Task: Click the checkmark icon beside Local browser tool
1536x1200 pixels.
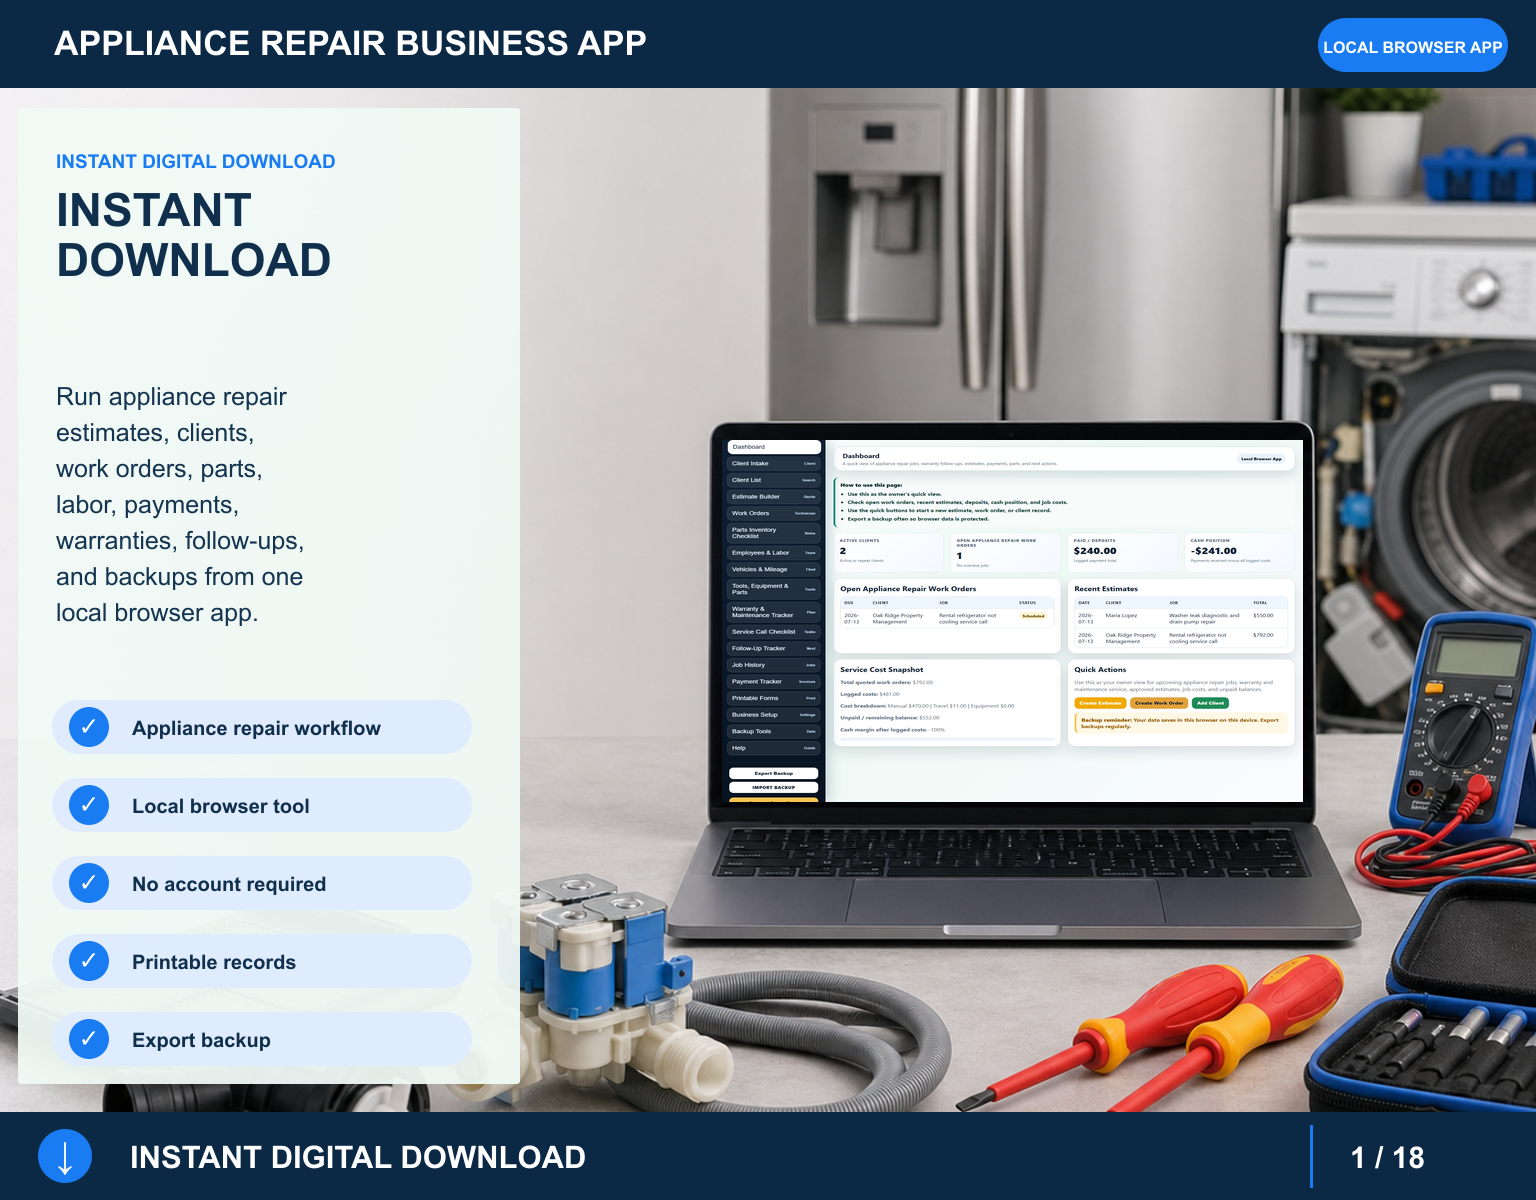Action: click(89, 805)
